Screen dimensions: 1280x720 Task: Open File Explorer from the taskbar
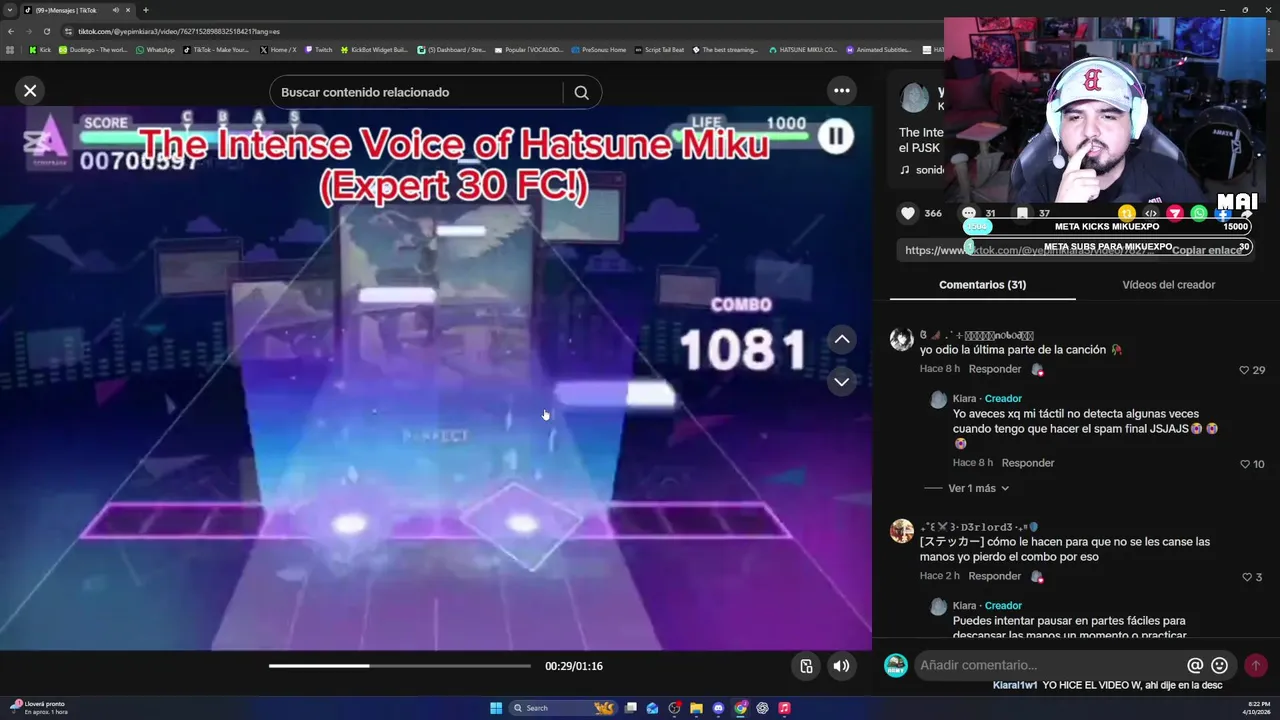coord(696,708)
